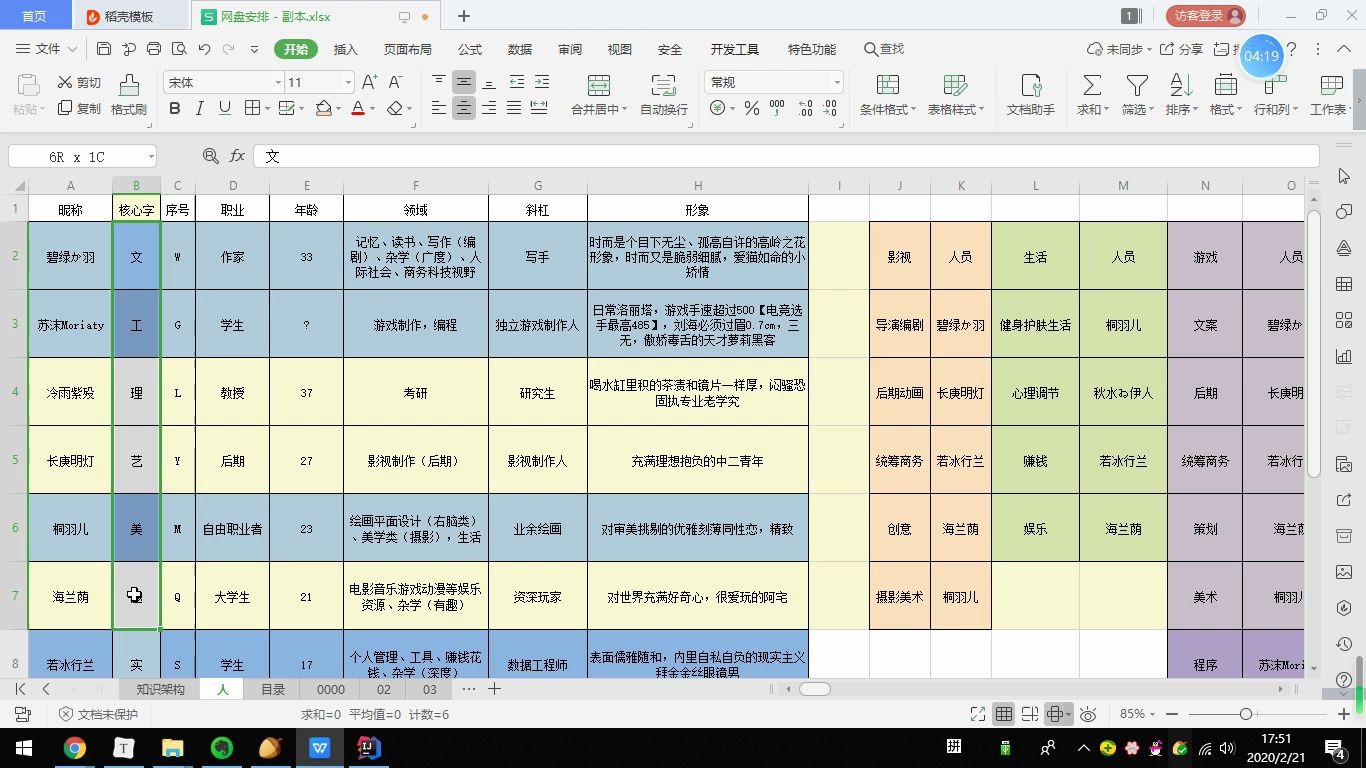This screenshot has height=768, width=1366.
Task: Click the zoom magnifier beside fx
Action: point(210,156)
